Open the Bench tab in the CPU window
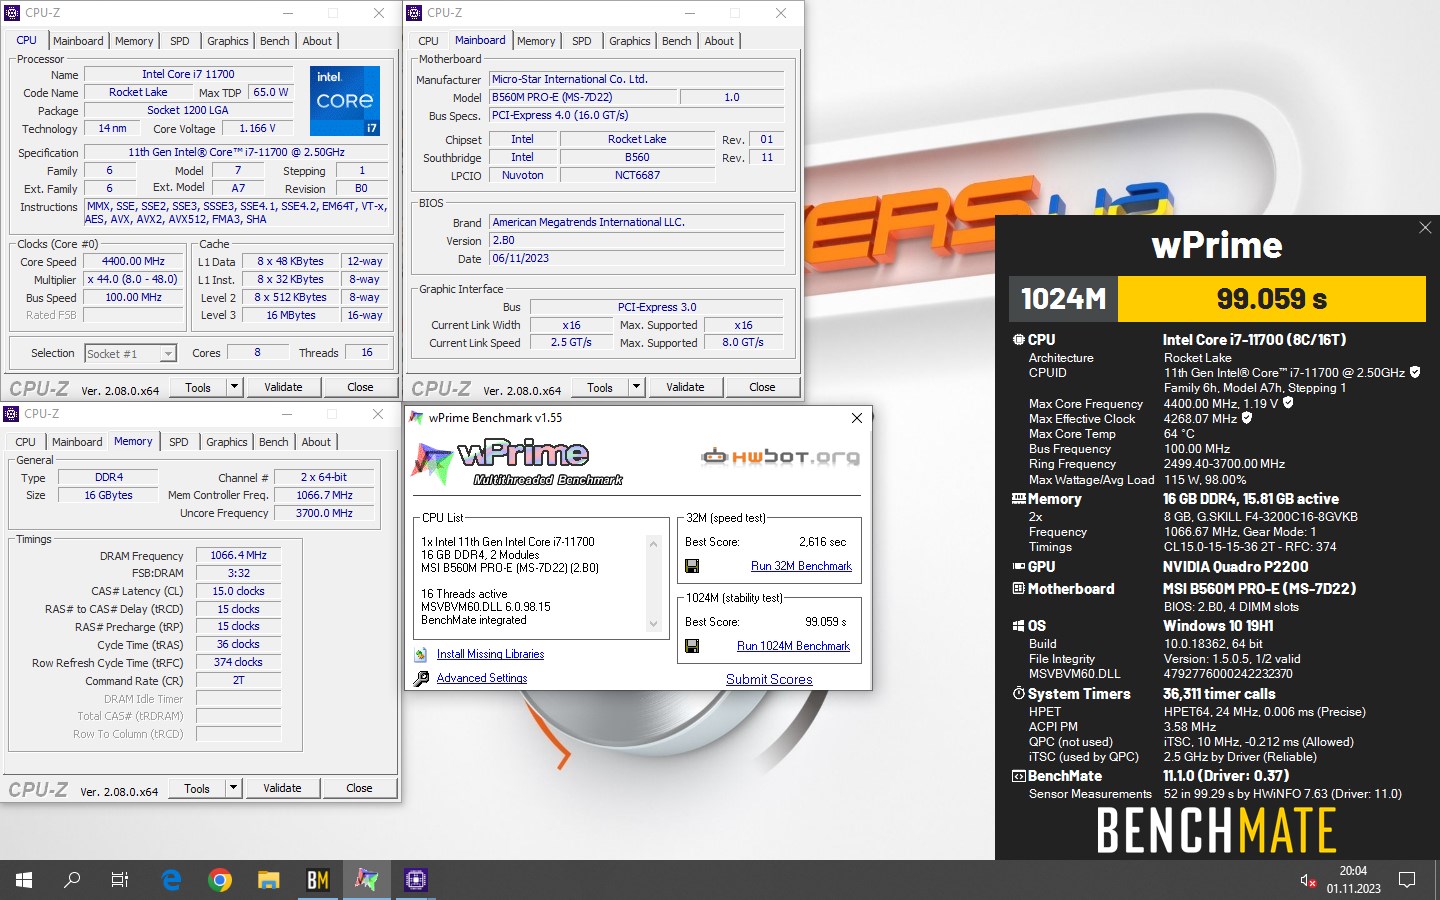The width and height of the screenshot is (1440, 900). click(275, 41)
